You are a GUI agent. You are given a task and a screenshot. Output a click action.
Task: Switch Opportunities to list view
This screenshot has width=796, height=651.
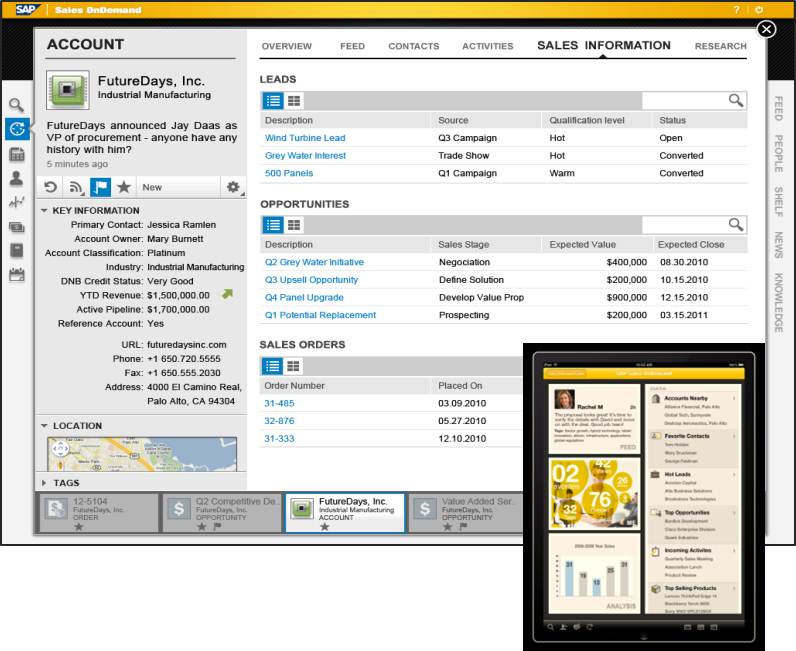pyautogui.click(x=273, y=224)
